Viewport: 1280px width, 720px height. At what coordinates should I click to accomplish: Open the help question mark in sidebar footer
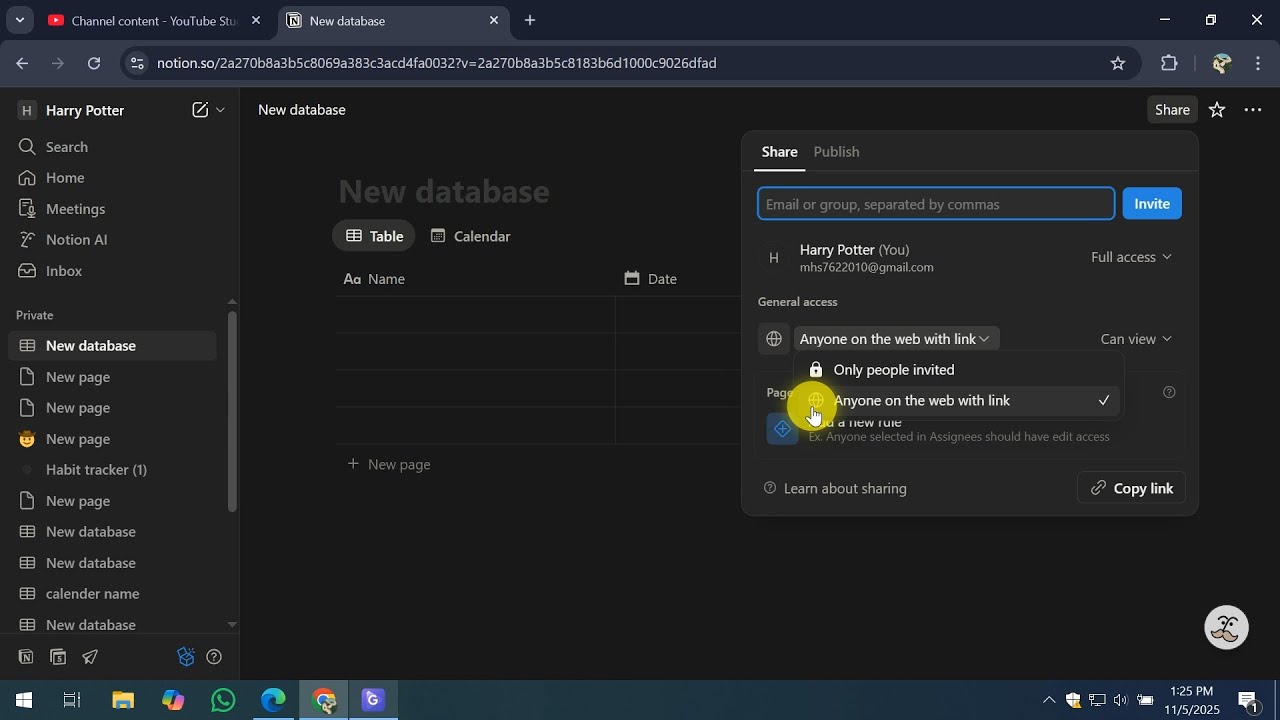(x=214, y=657)
